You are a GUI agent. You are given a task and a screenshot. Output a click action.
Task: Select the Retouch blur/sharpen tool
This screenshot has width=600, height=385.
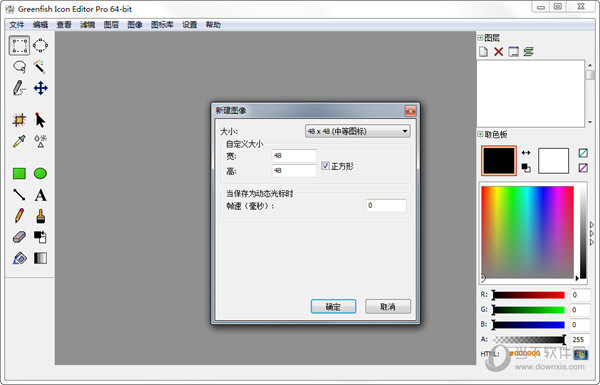click(x=40, y=141)
